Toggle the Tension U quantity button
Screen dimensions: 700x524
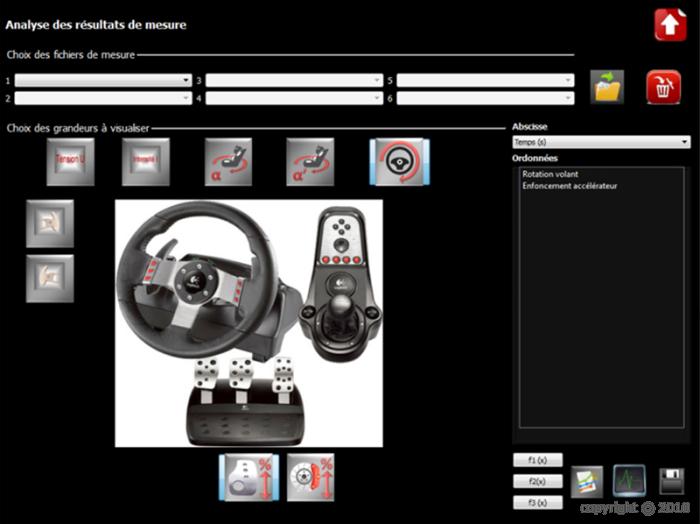[71, 162]
